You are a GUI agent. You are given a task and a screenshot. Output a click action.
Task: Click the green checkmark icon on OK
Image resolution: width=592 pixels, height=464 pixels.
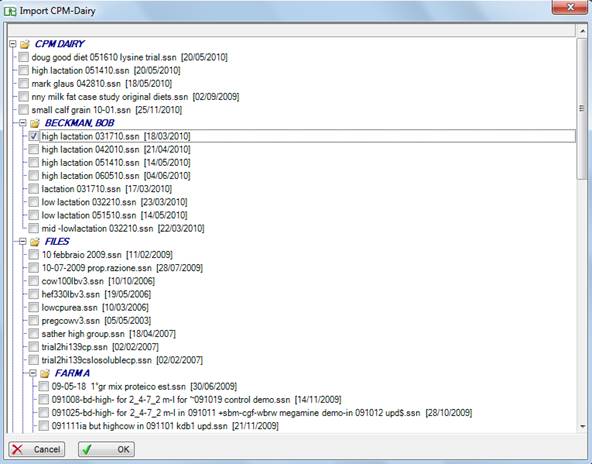point(87,449)
